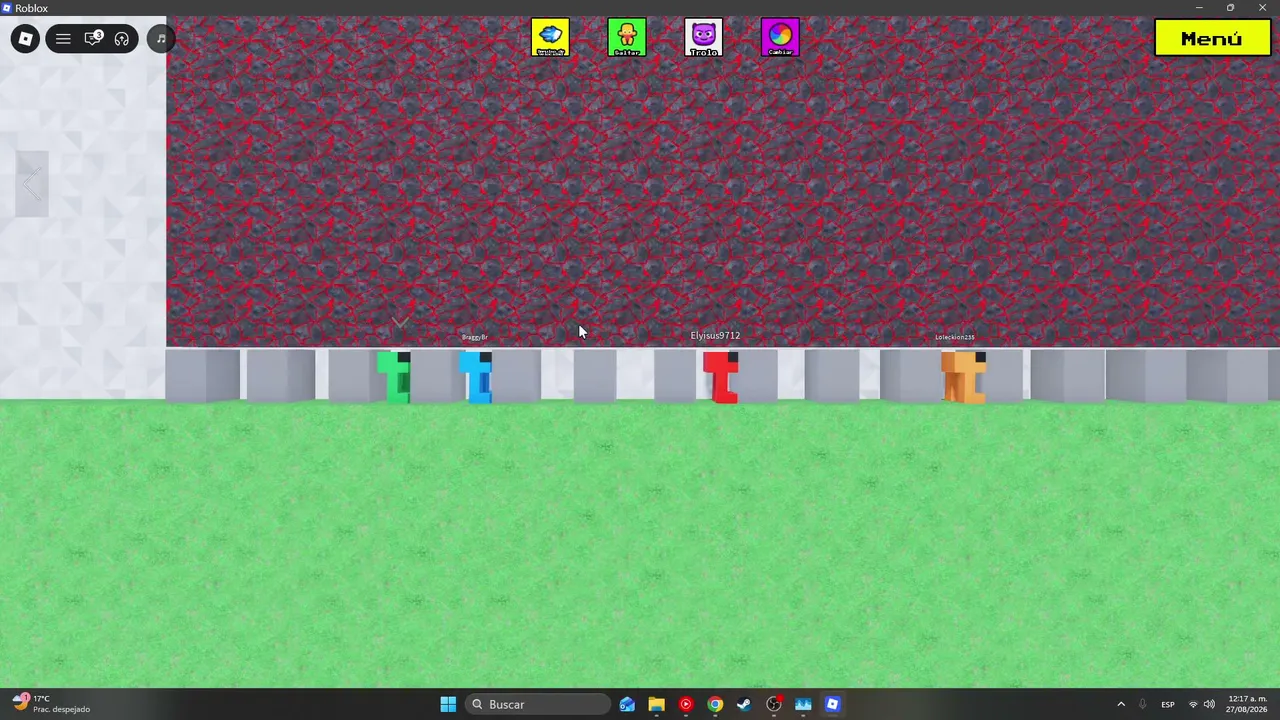Open the red play-button app in taskbar
Viewport: 1280px width, 720px height.
(x=685, y=704)
